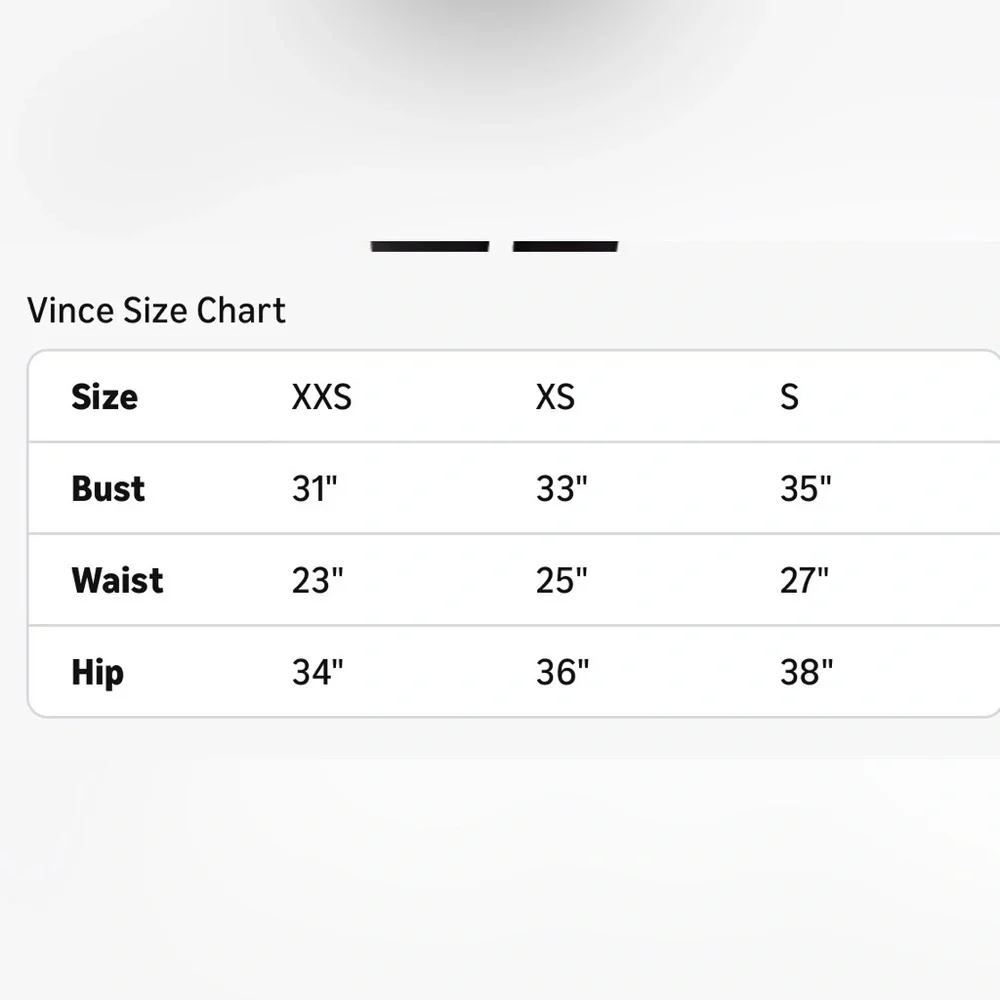Click the Bust row label
The image size is (1000, 1000).
108,489
